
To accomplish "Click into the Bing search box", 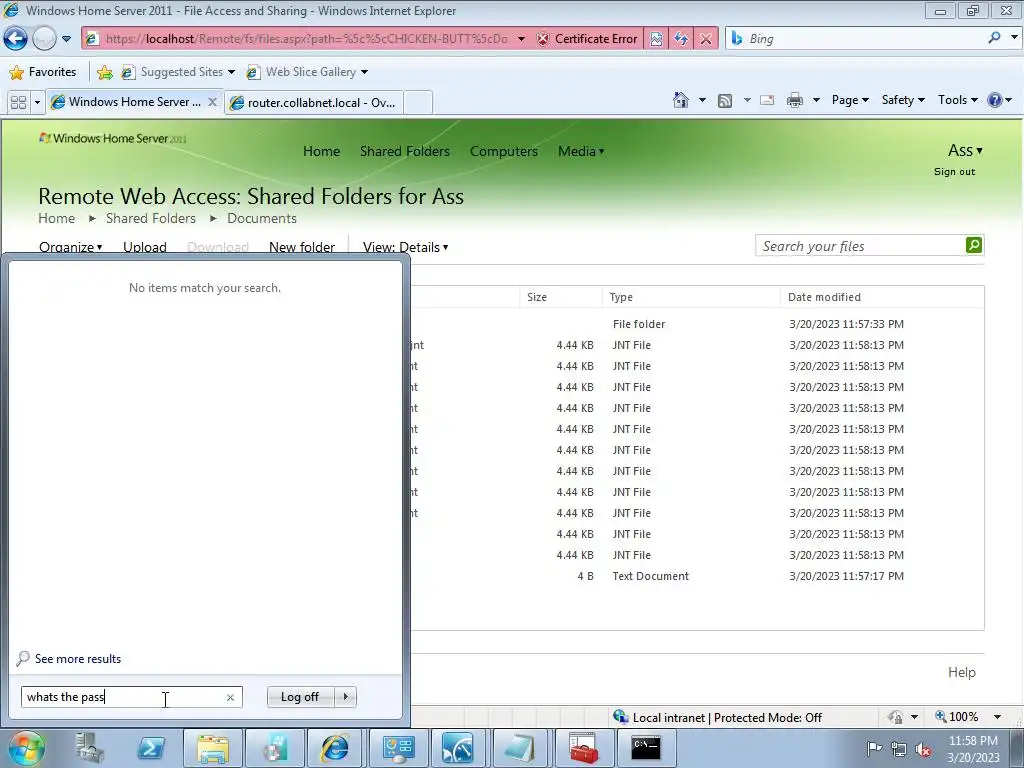I will click(856, 39).
